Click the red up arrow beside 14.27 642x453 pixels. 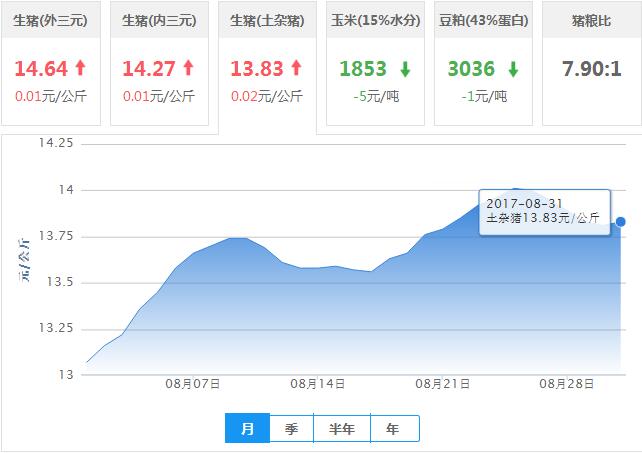tap(188, 68)
